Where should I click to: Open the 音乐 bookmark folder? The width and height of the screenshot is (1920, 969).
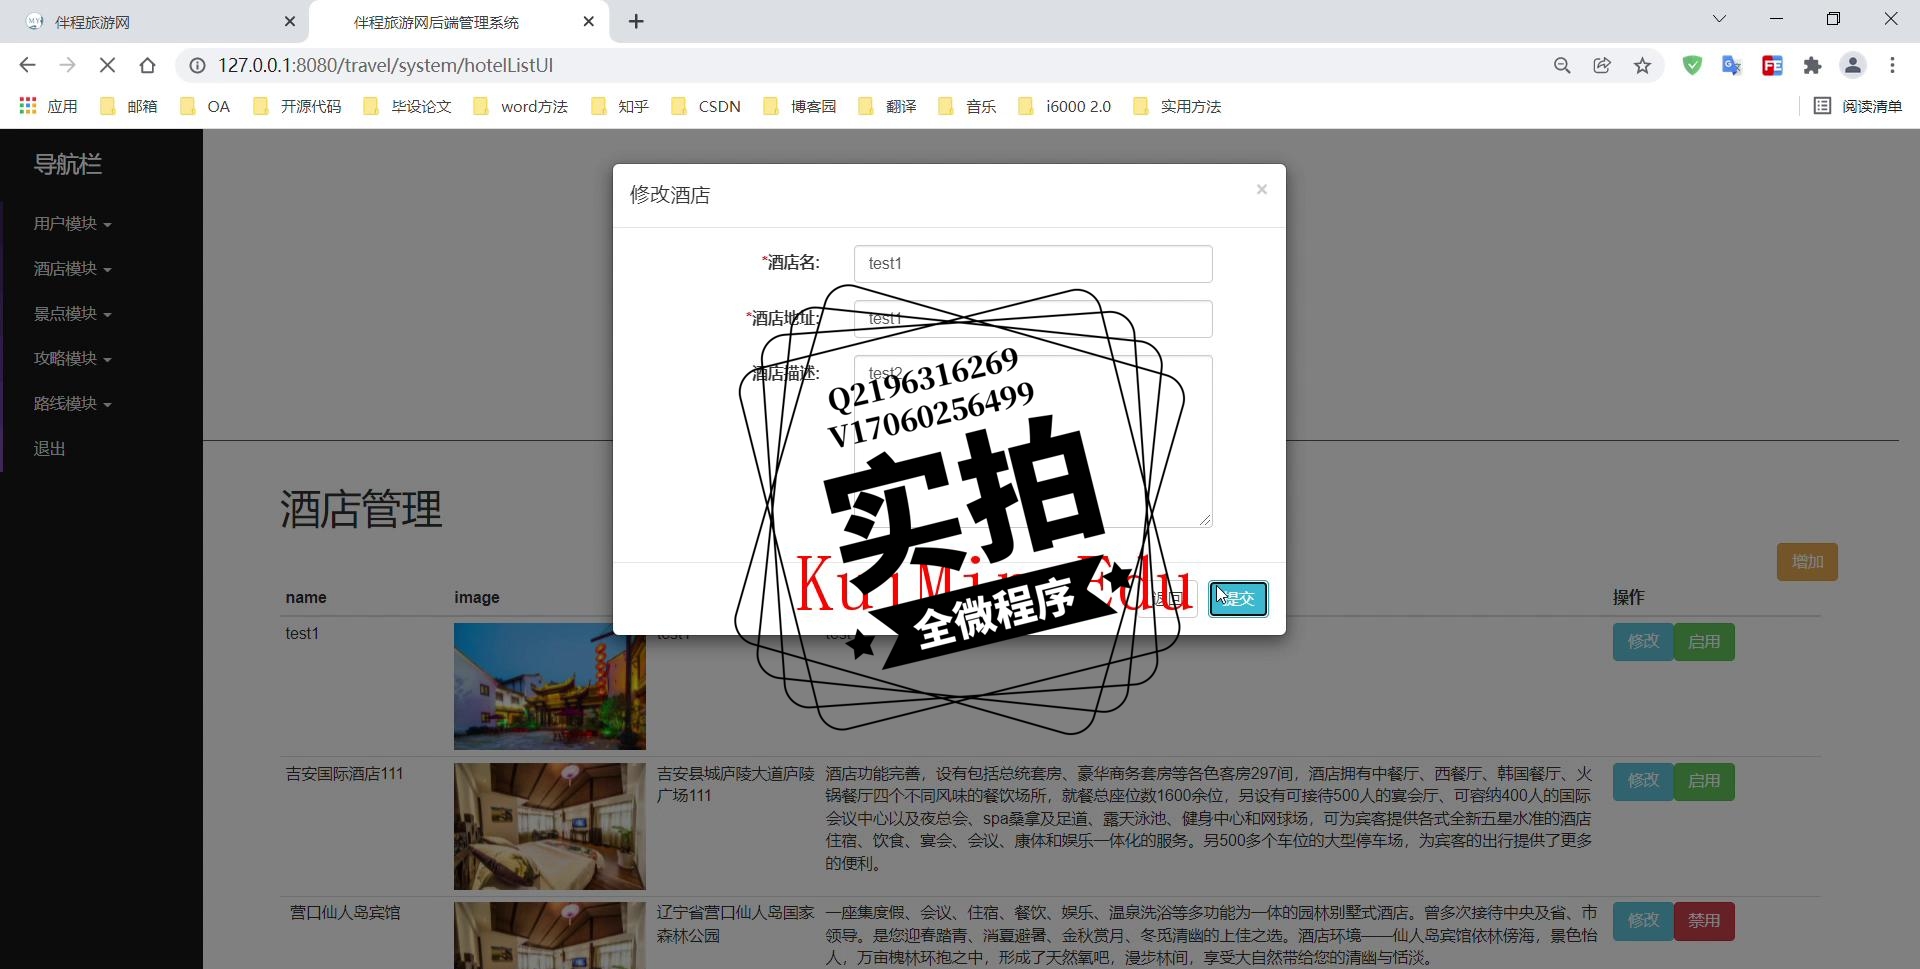(967, 106)
